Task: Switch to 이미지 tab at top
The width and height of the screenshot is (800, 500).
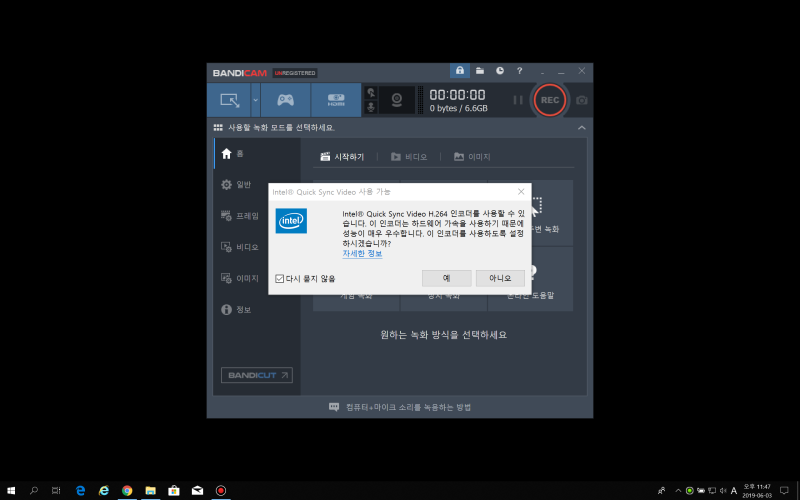Action: coord(472,157)
